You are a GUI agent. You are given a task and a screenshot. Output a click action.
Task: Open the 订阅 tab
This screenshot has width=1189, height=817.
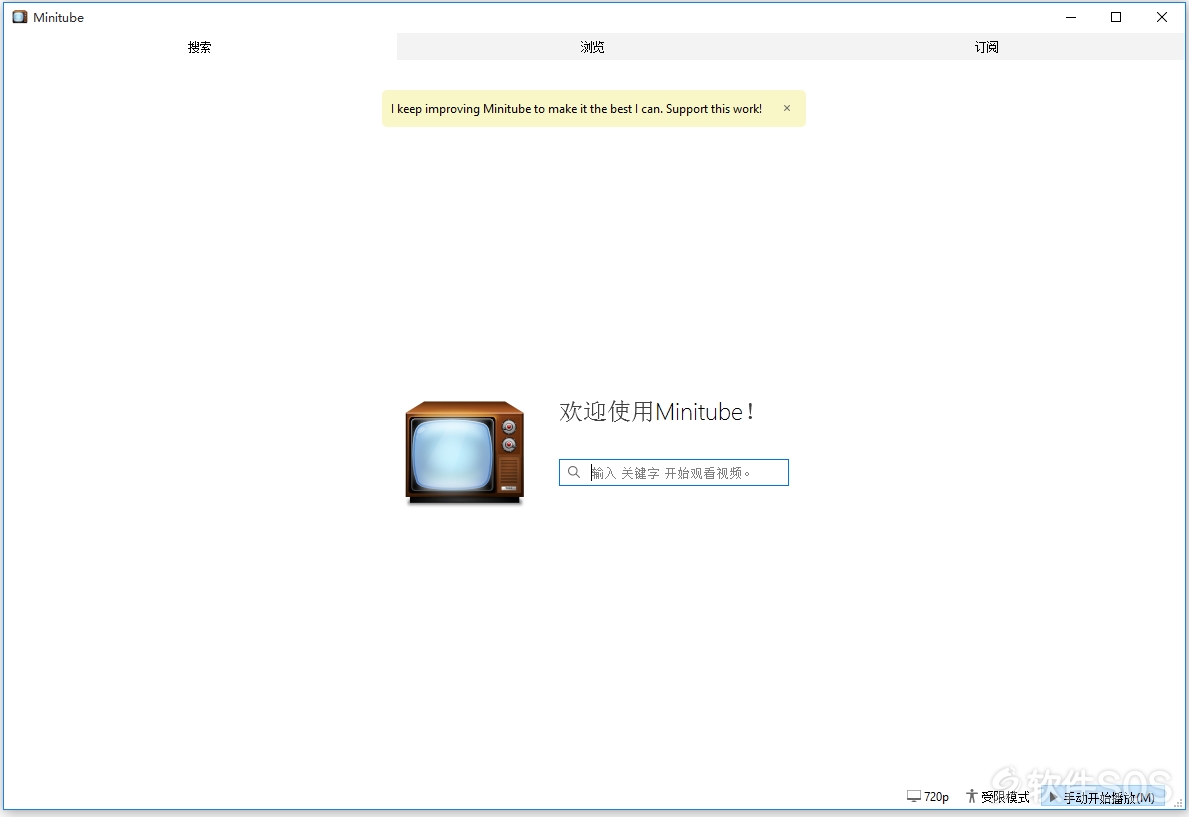pyautogui.click(x=987, y=47)
